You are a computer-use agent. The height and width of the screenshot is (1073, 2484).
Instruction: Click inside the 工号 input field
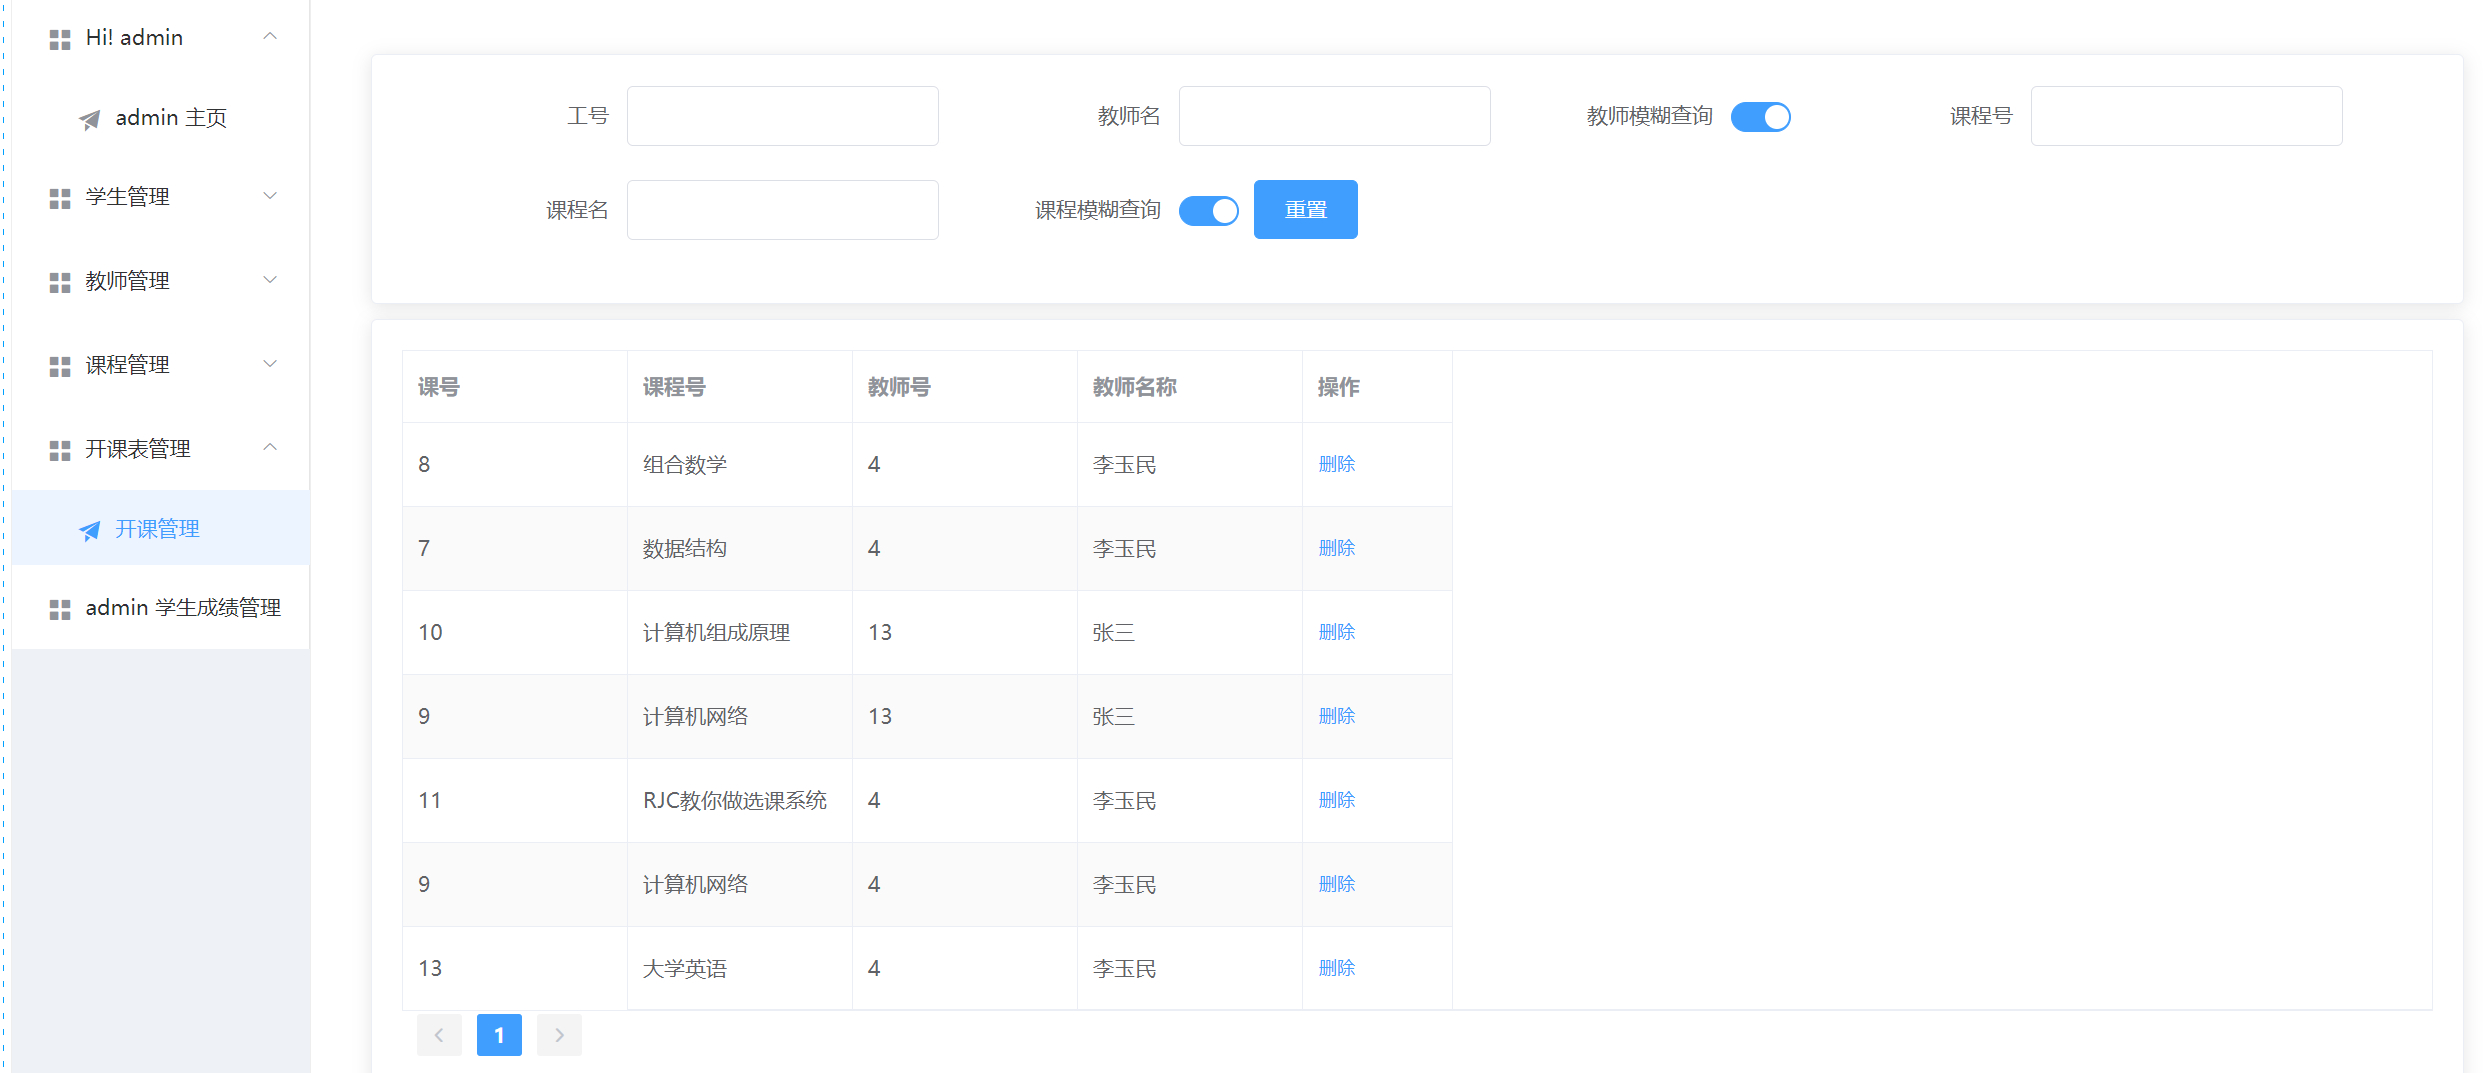coord(782,115)
